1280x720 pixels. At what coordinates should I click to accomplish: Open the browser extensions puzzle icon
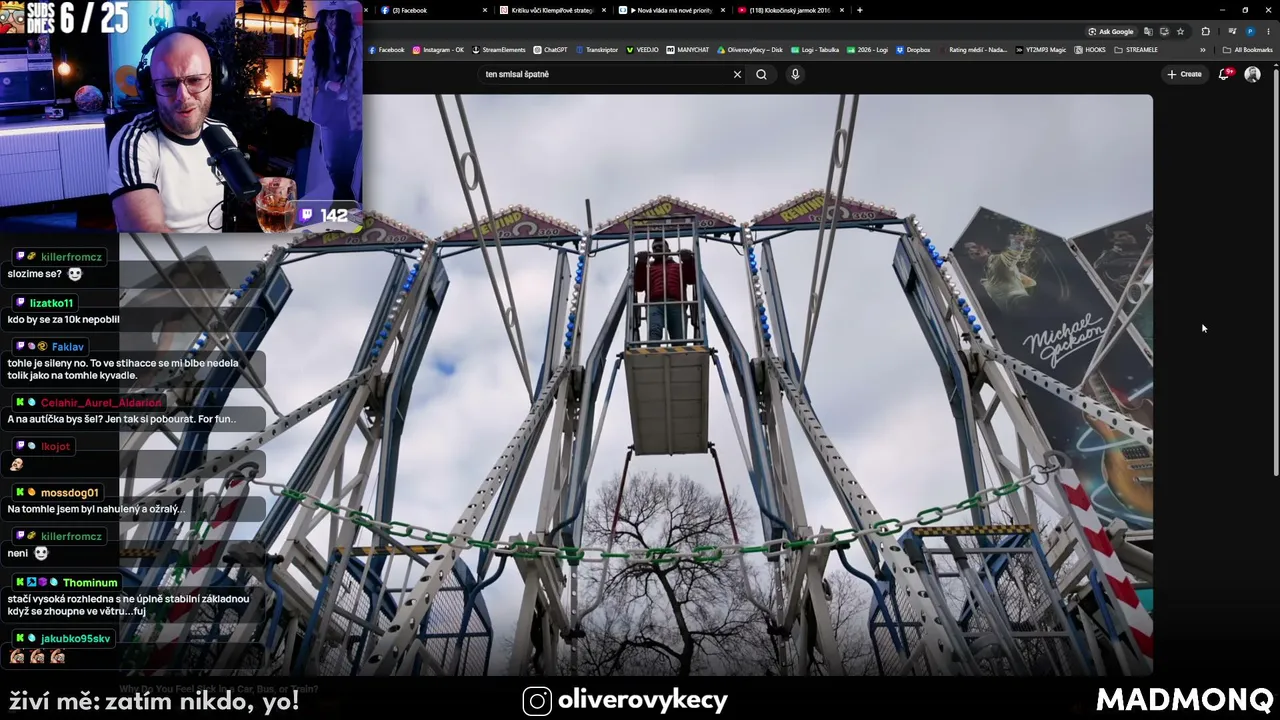[1205, 31]
